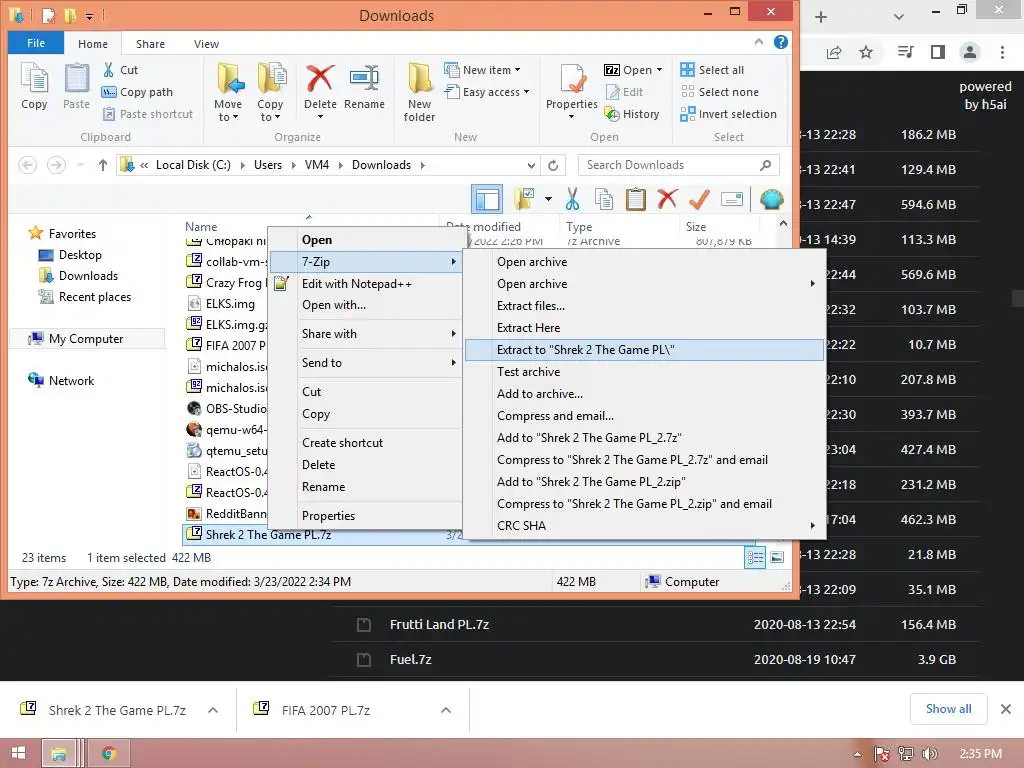This screenshot has height=768, width=1024.
Task: Click Copy path in the ribbon
Action: click(x=137, y=92)
